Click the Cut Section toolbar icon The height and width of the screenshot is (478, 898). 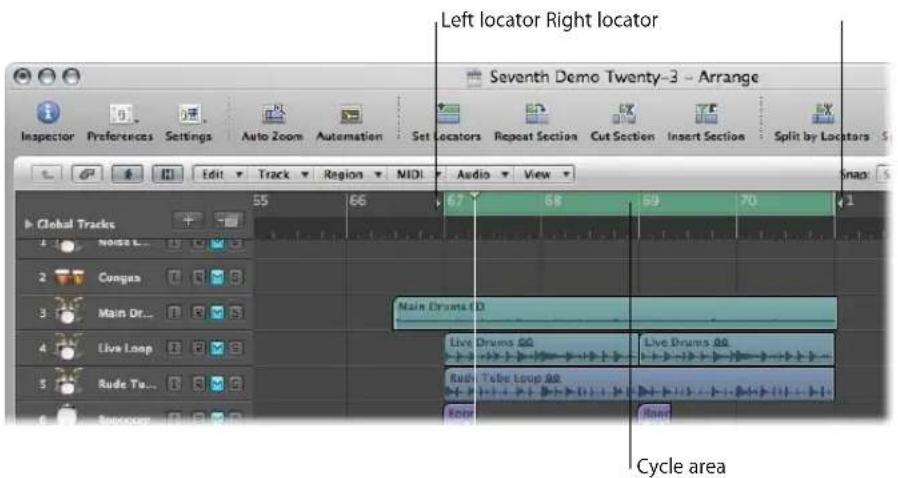pos(623,113)
